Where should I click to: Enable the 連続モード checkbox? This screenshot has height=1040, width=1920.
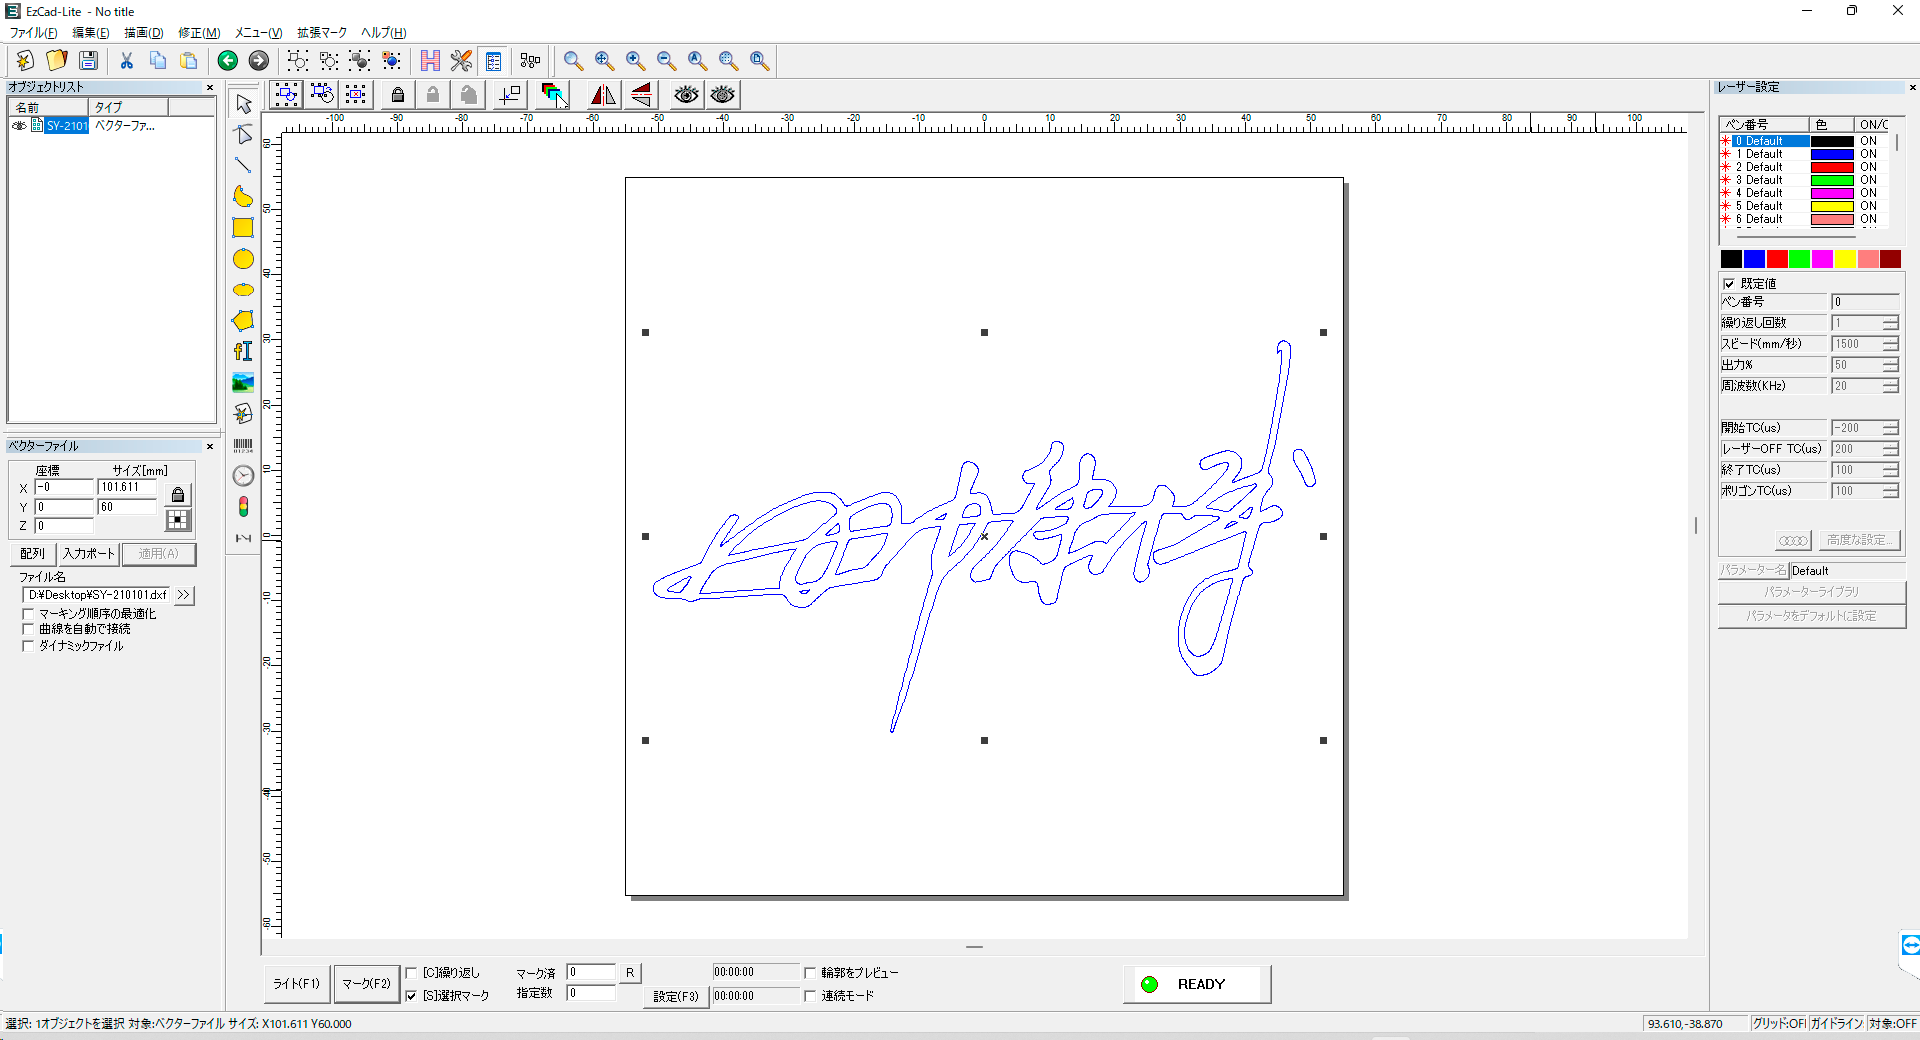pos(810,996)
